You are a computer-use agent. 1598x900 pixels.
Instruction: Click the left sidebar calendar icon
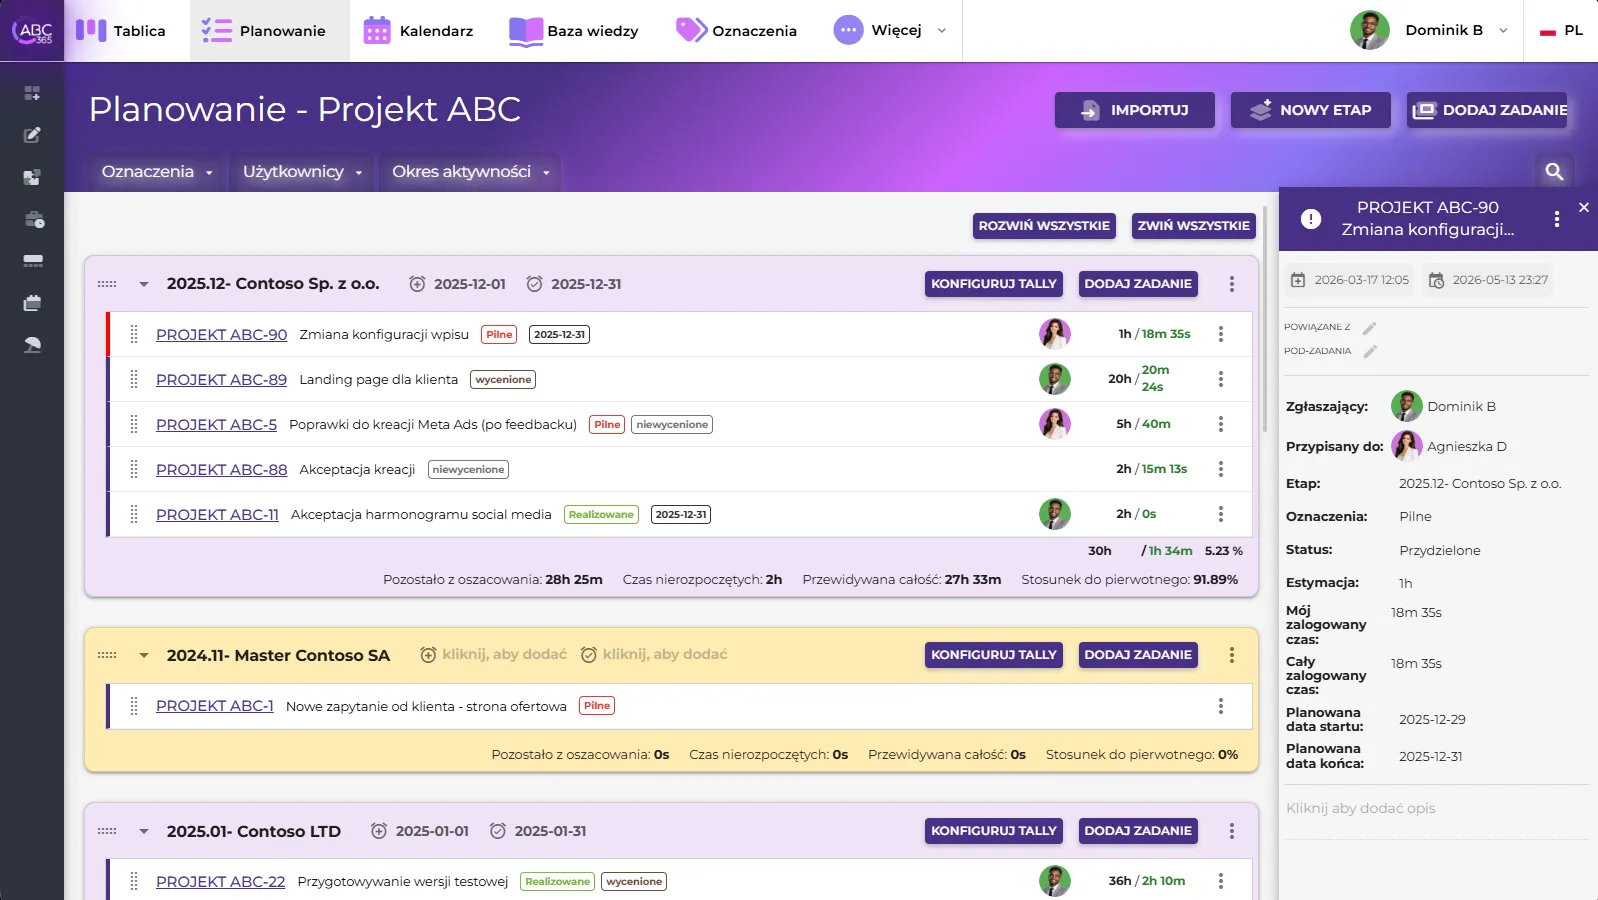(x=32, y=303)
